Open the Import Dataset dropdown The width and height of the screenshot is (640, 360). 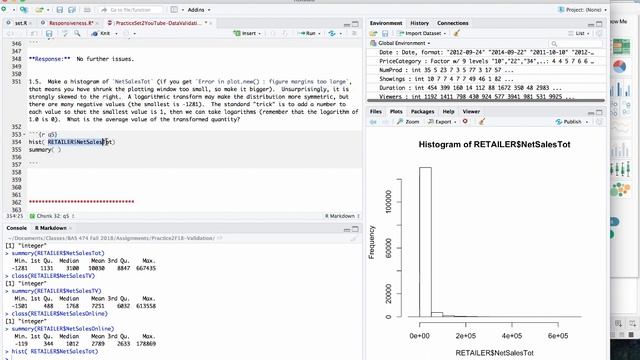click(422, 33)
